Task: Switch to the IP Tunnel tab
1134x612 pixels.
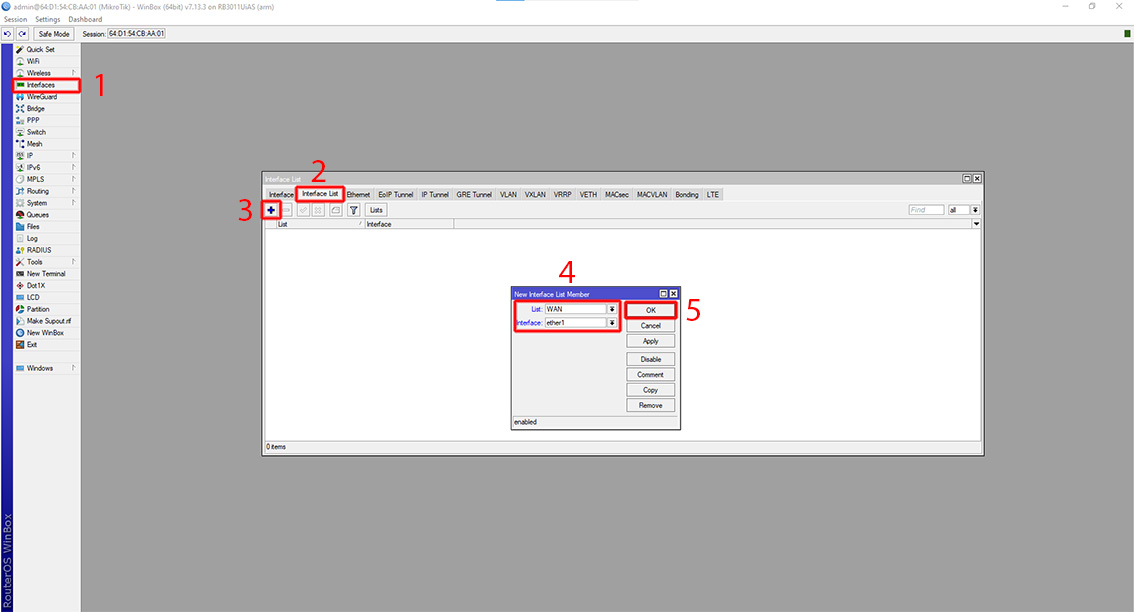Action: 435,195
